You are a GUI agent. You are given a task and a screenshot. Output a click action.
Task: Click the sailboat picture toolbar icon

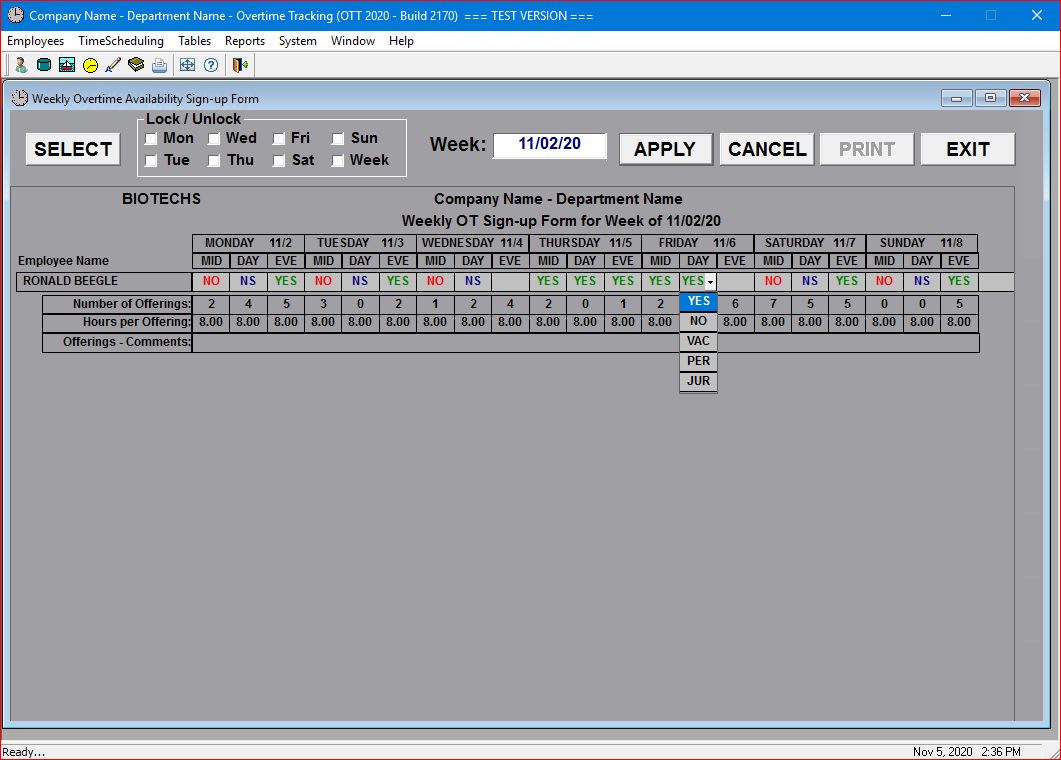click(67, 65)
